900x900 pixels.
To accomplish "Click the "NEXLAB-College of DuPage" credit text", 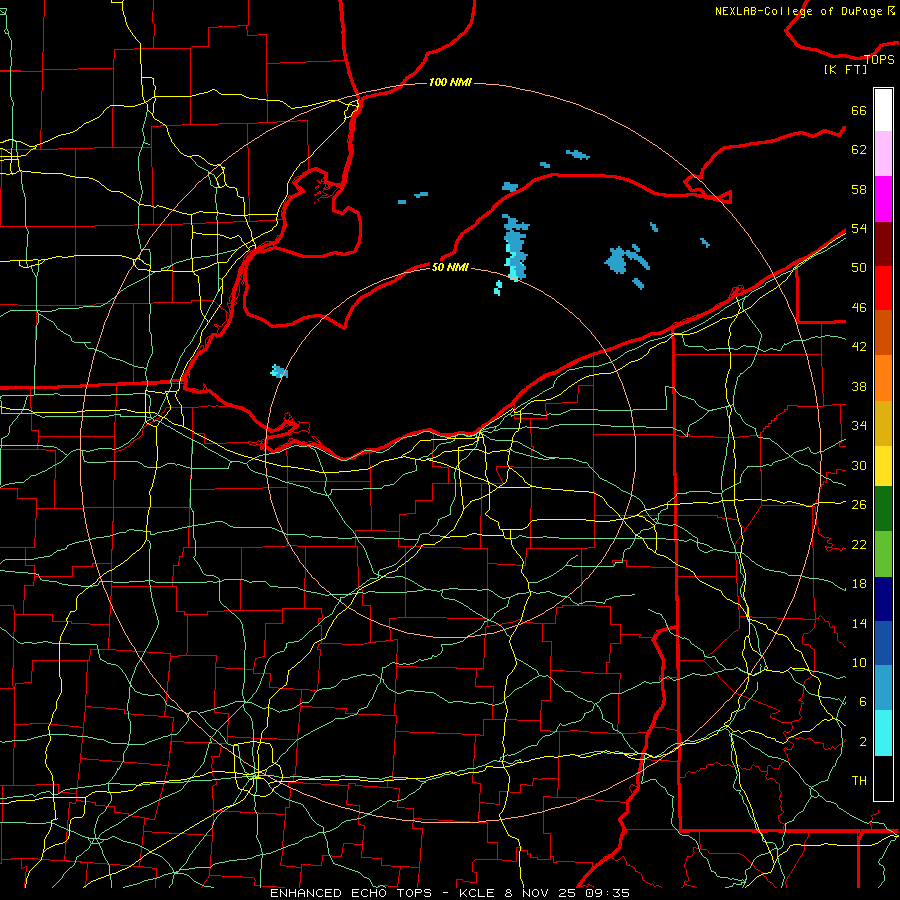I will [799, 11].
